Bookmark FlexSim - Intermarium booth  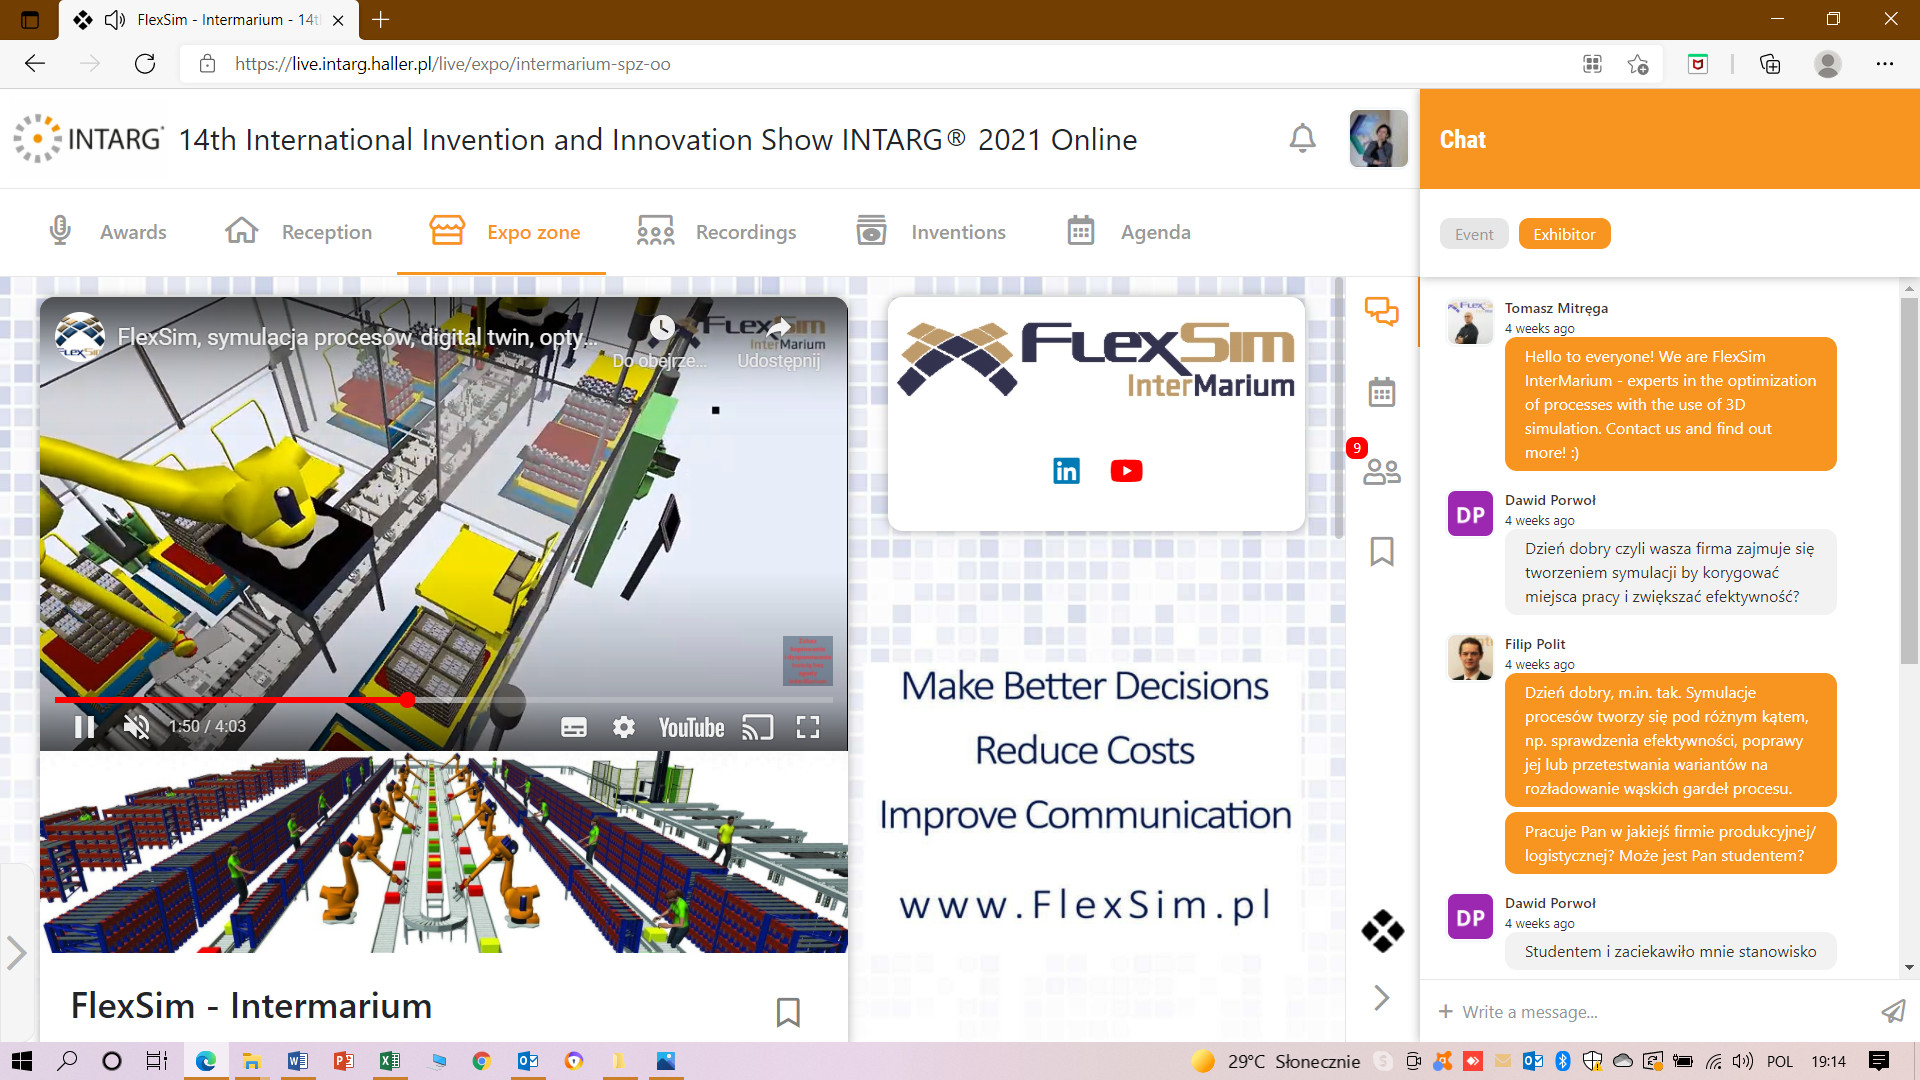pyautogui.click(x=788, y=1012)
